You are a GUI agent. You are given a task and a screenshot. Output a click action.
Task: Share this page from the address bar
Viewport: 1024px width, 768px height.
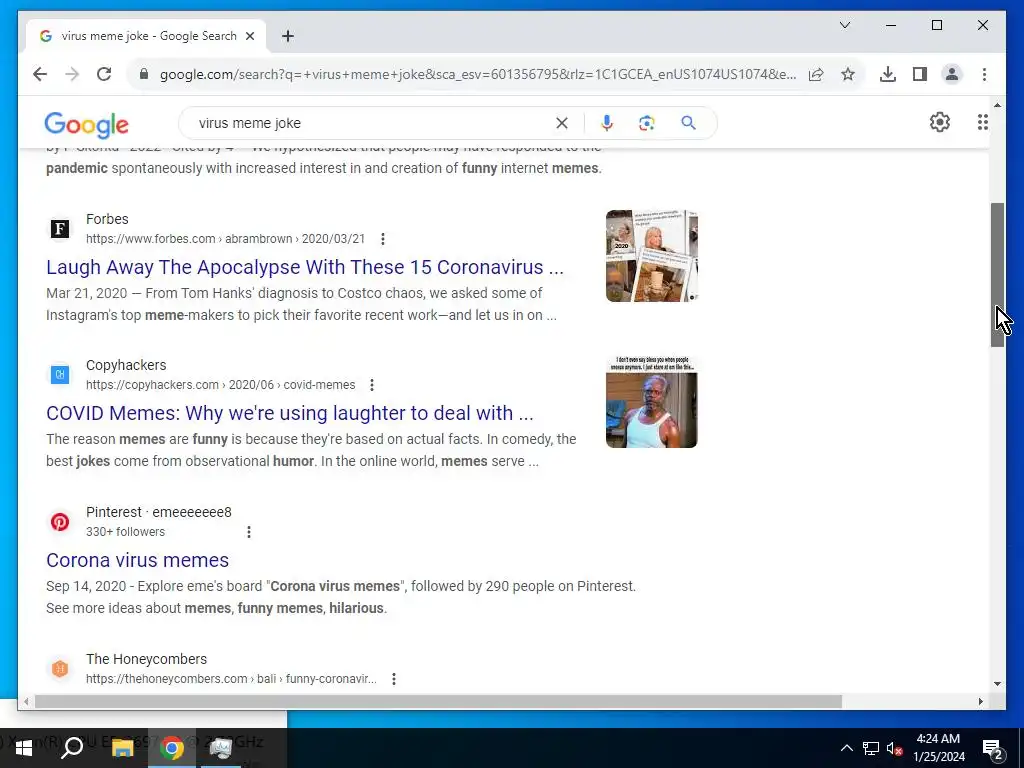tap(816, 74)
